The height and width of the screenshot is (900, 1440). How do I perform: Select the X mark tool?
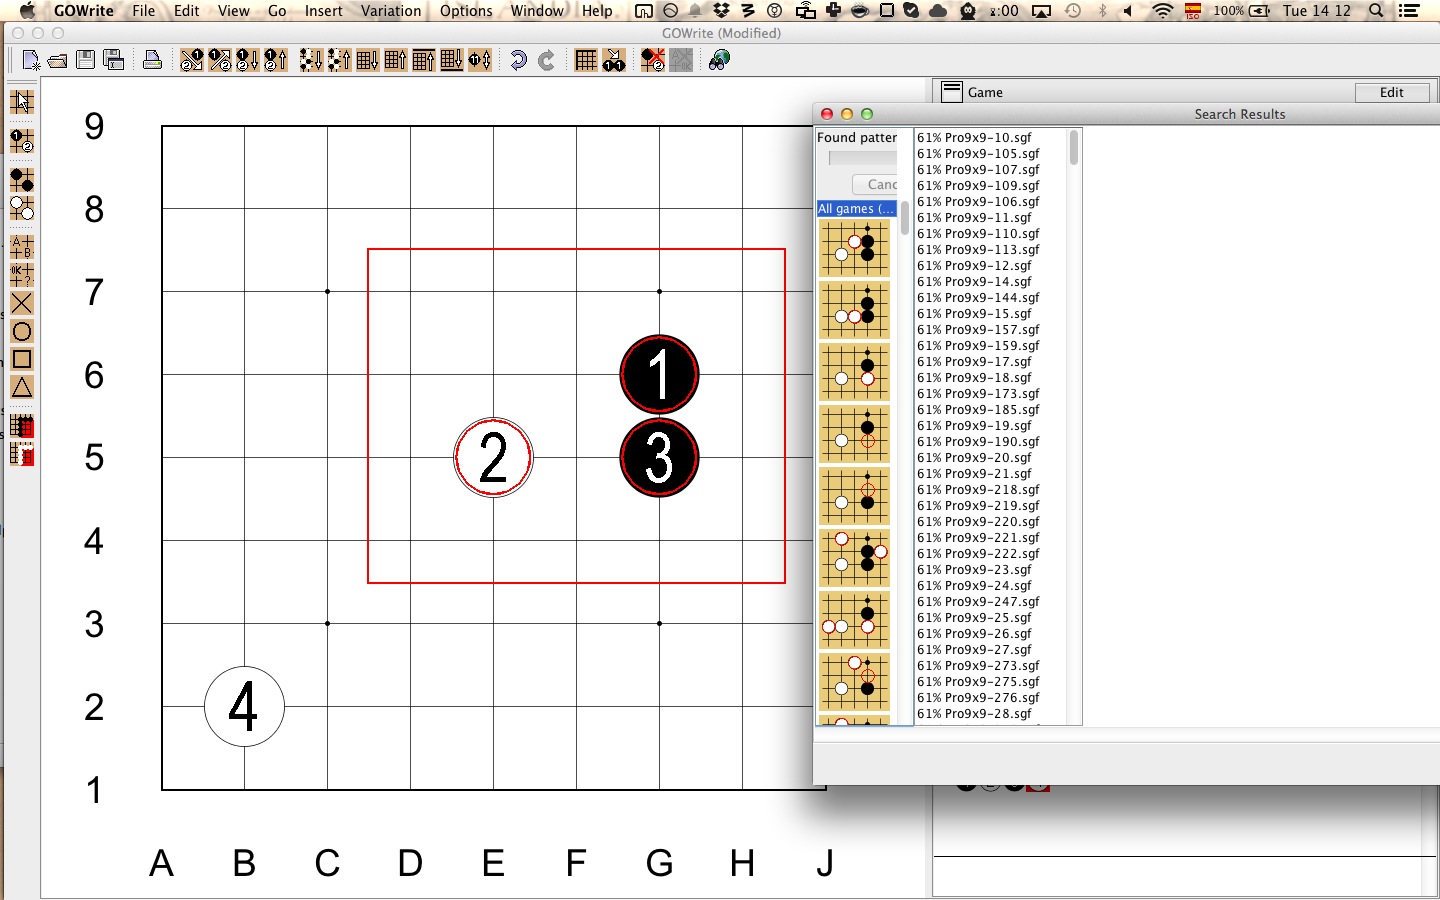point(22,303)
